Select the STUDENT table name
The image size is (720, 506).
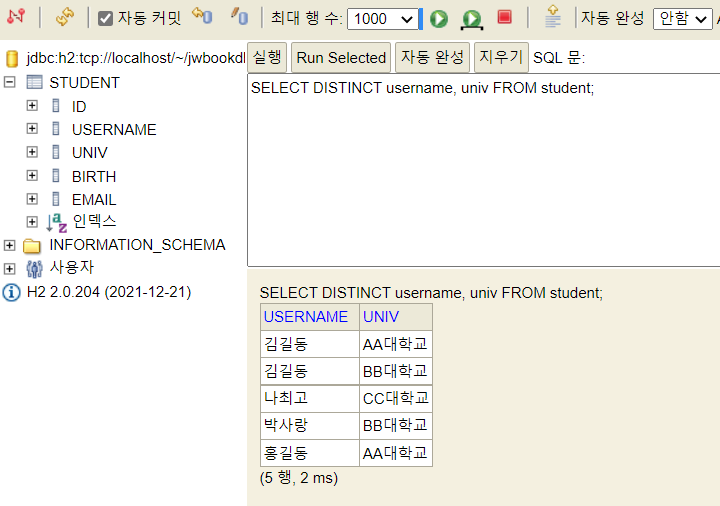[x=84, y=83]
